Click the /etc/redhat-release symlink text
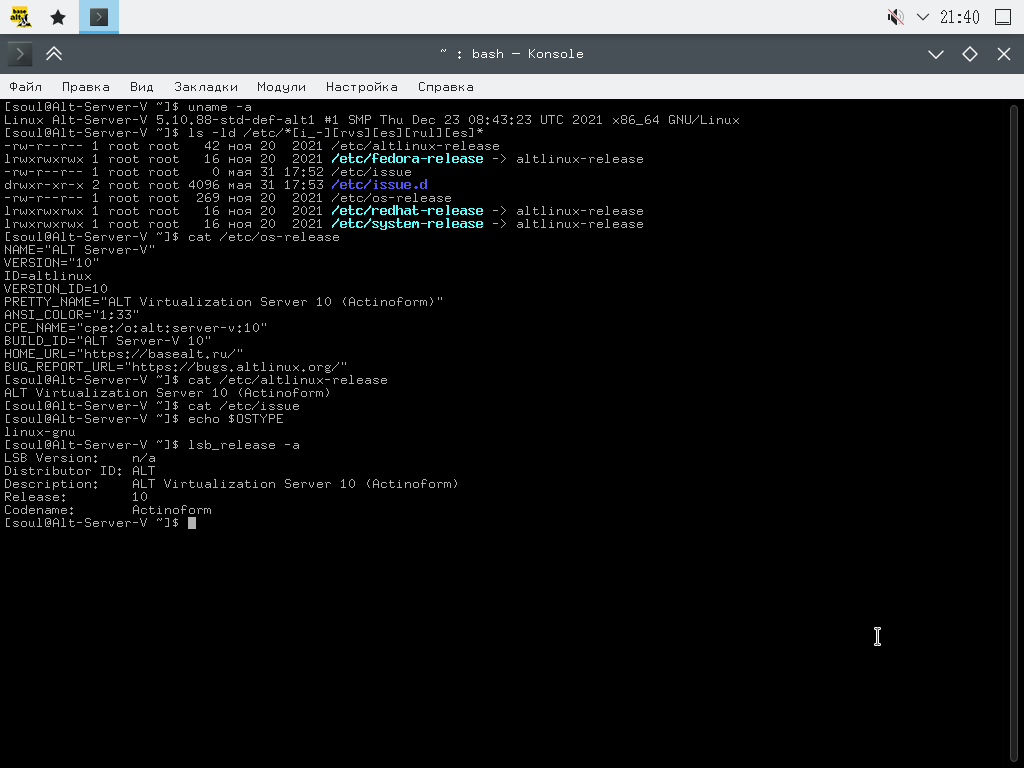 408,211
